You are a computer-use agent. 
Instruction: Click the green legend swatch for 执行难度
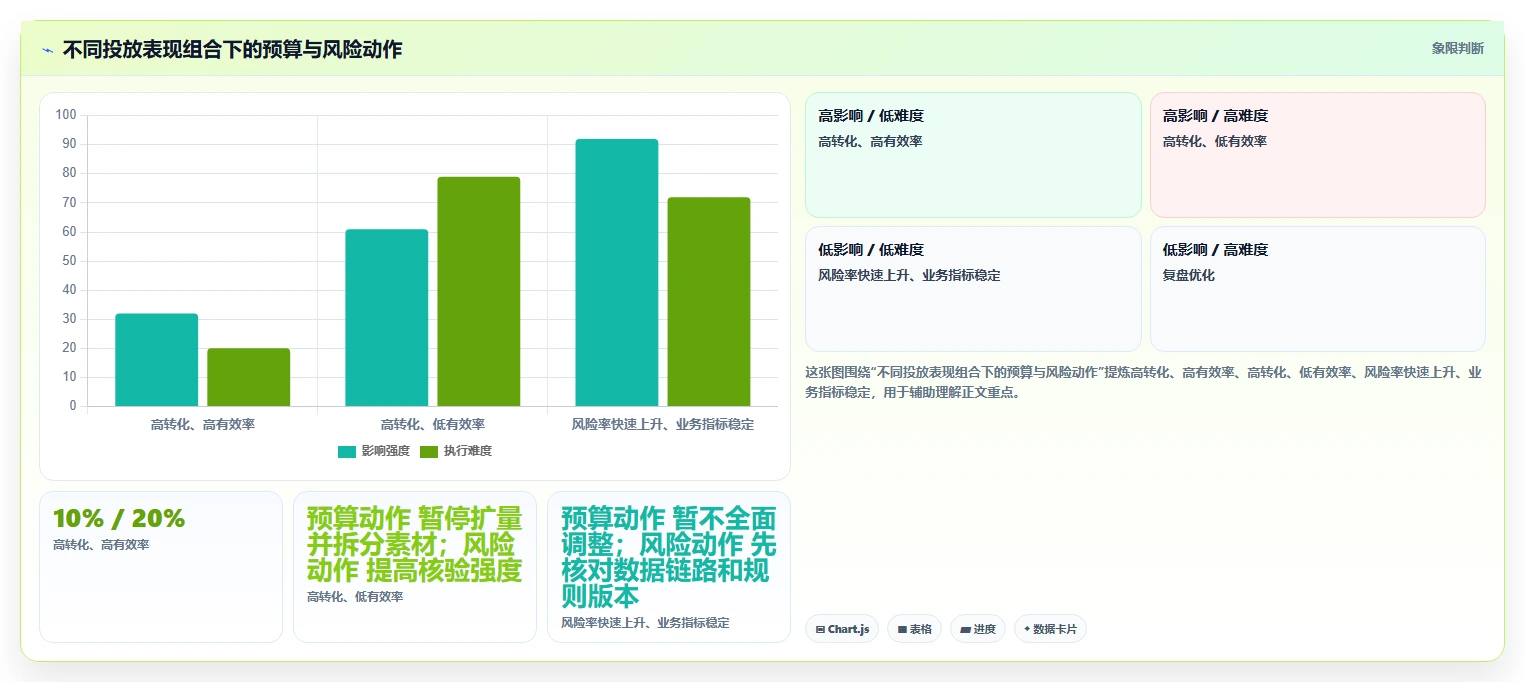[x=429, y=452]
